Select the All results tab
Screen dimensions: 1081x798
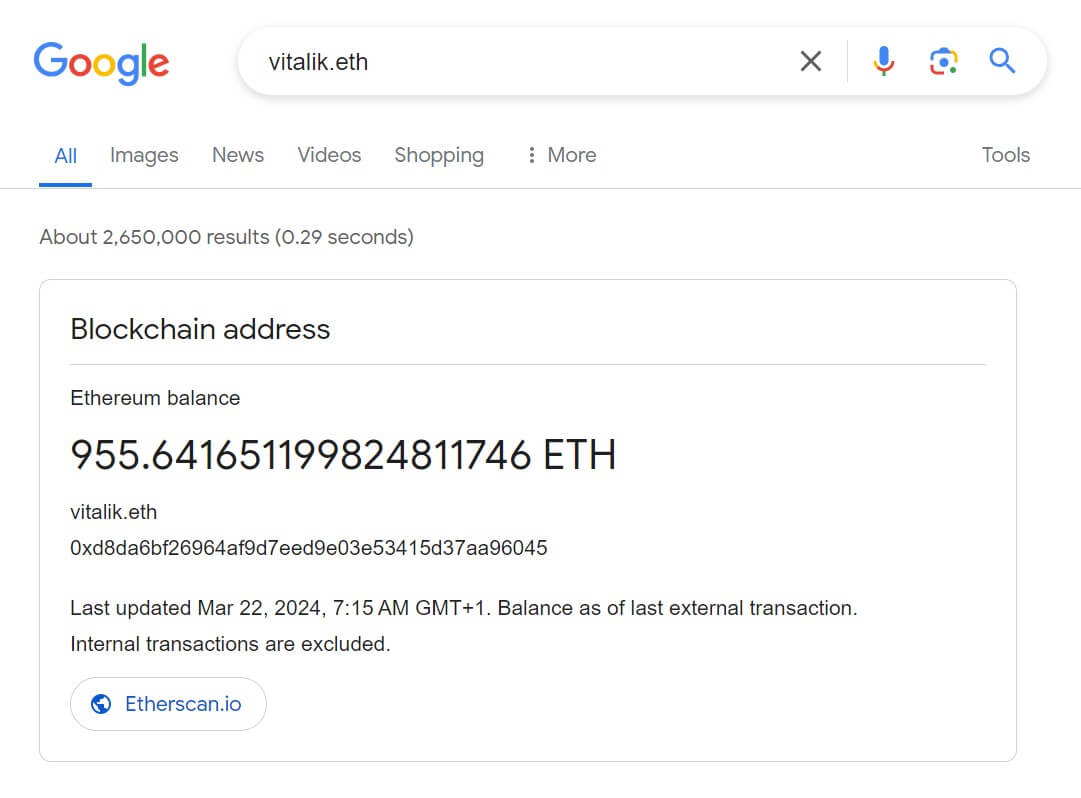pos(65,155)
